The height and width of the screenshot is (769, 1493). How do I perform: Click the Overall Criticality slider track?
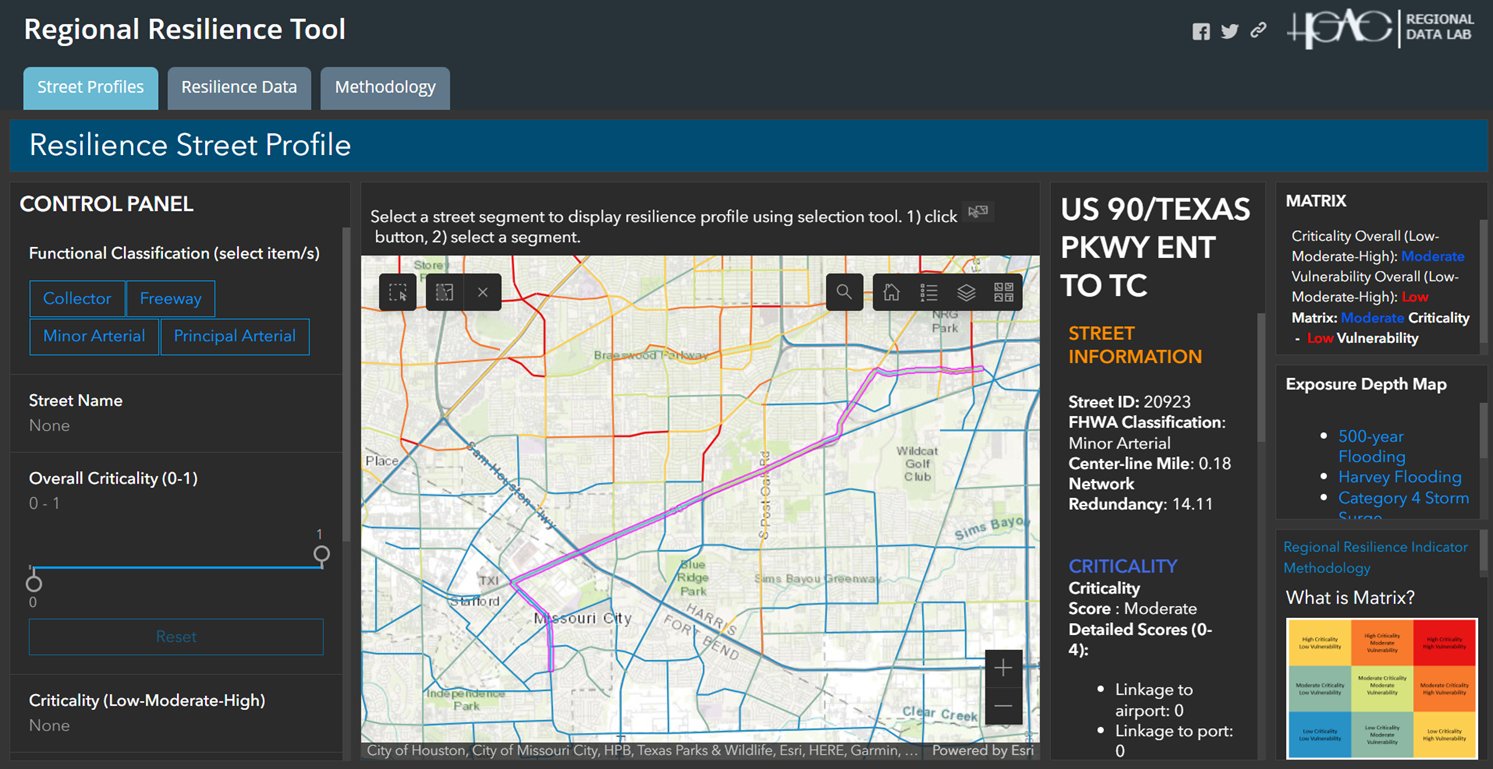tap(177, 567)
